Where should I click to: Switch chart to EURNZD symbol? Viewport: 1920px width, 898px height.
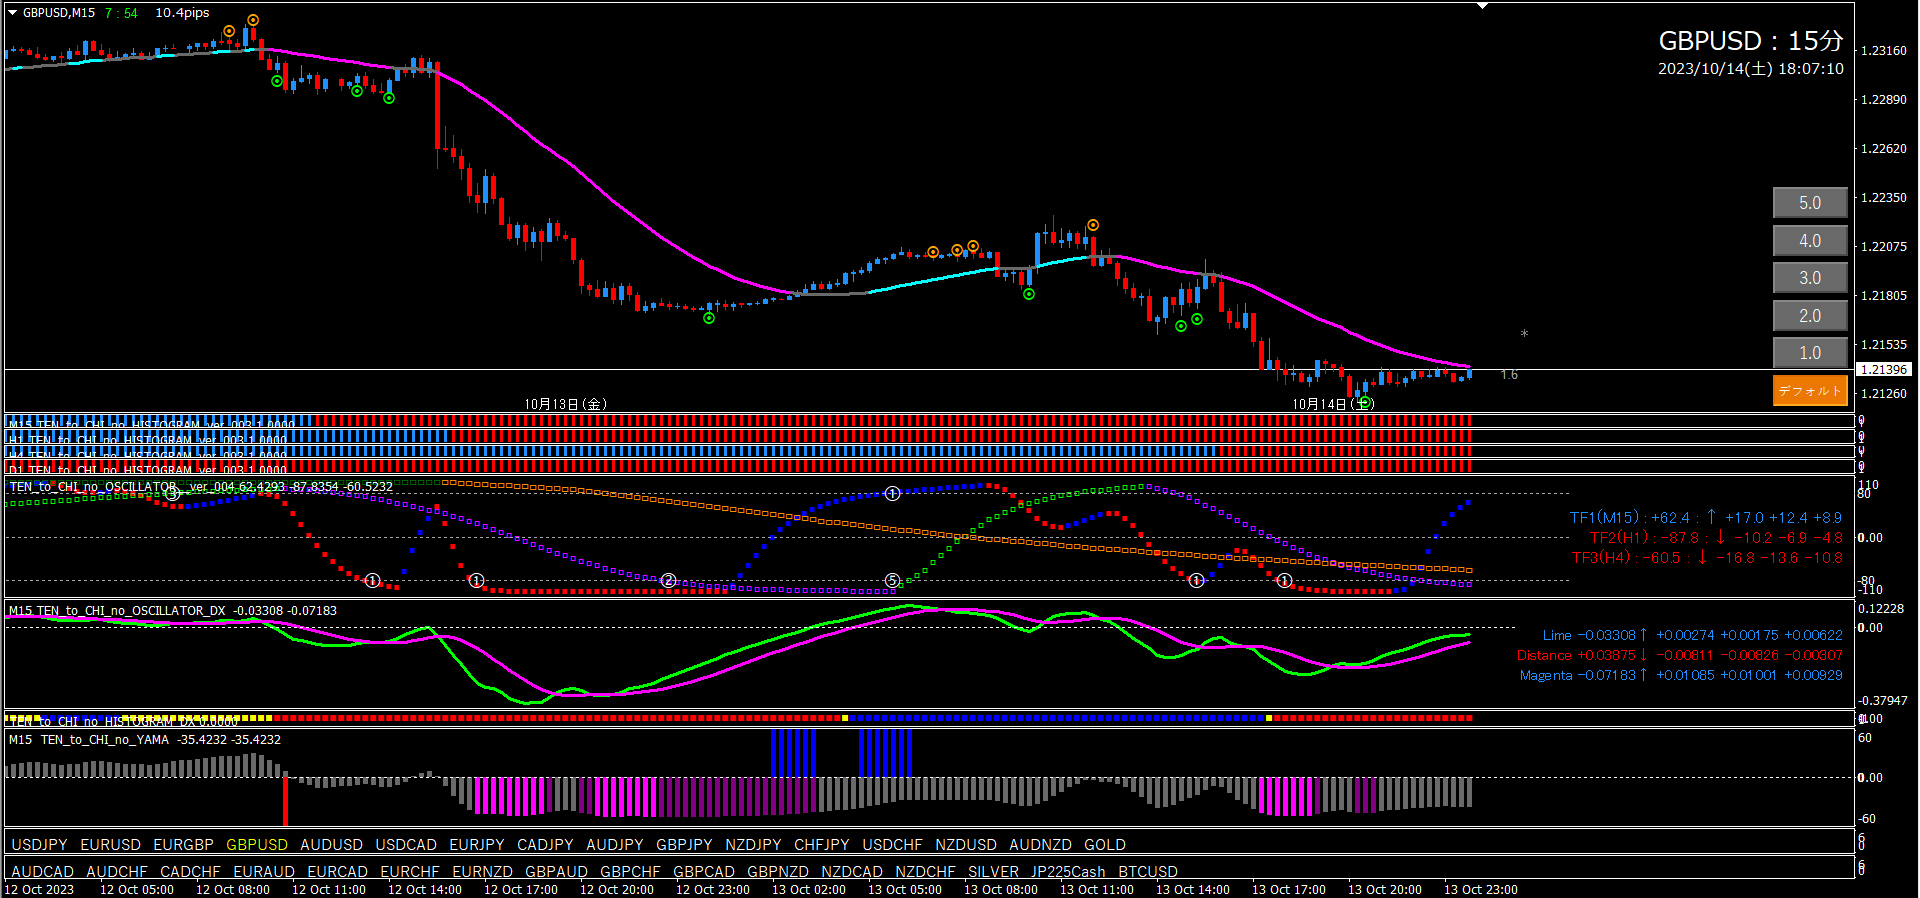click(483, 872)
